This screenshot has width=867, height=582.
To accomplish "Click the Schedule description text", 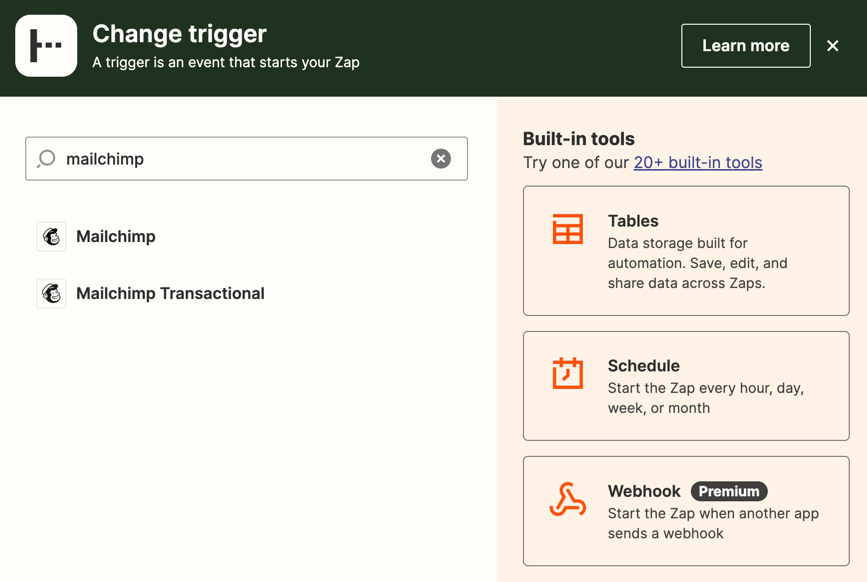I will pyautogui.click(x=706, y=398).
